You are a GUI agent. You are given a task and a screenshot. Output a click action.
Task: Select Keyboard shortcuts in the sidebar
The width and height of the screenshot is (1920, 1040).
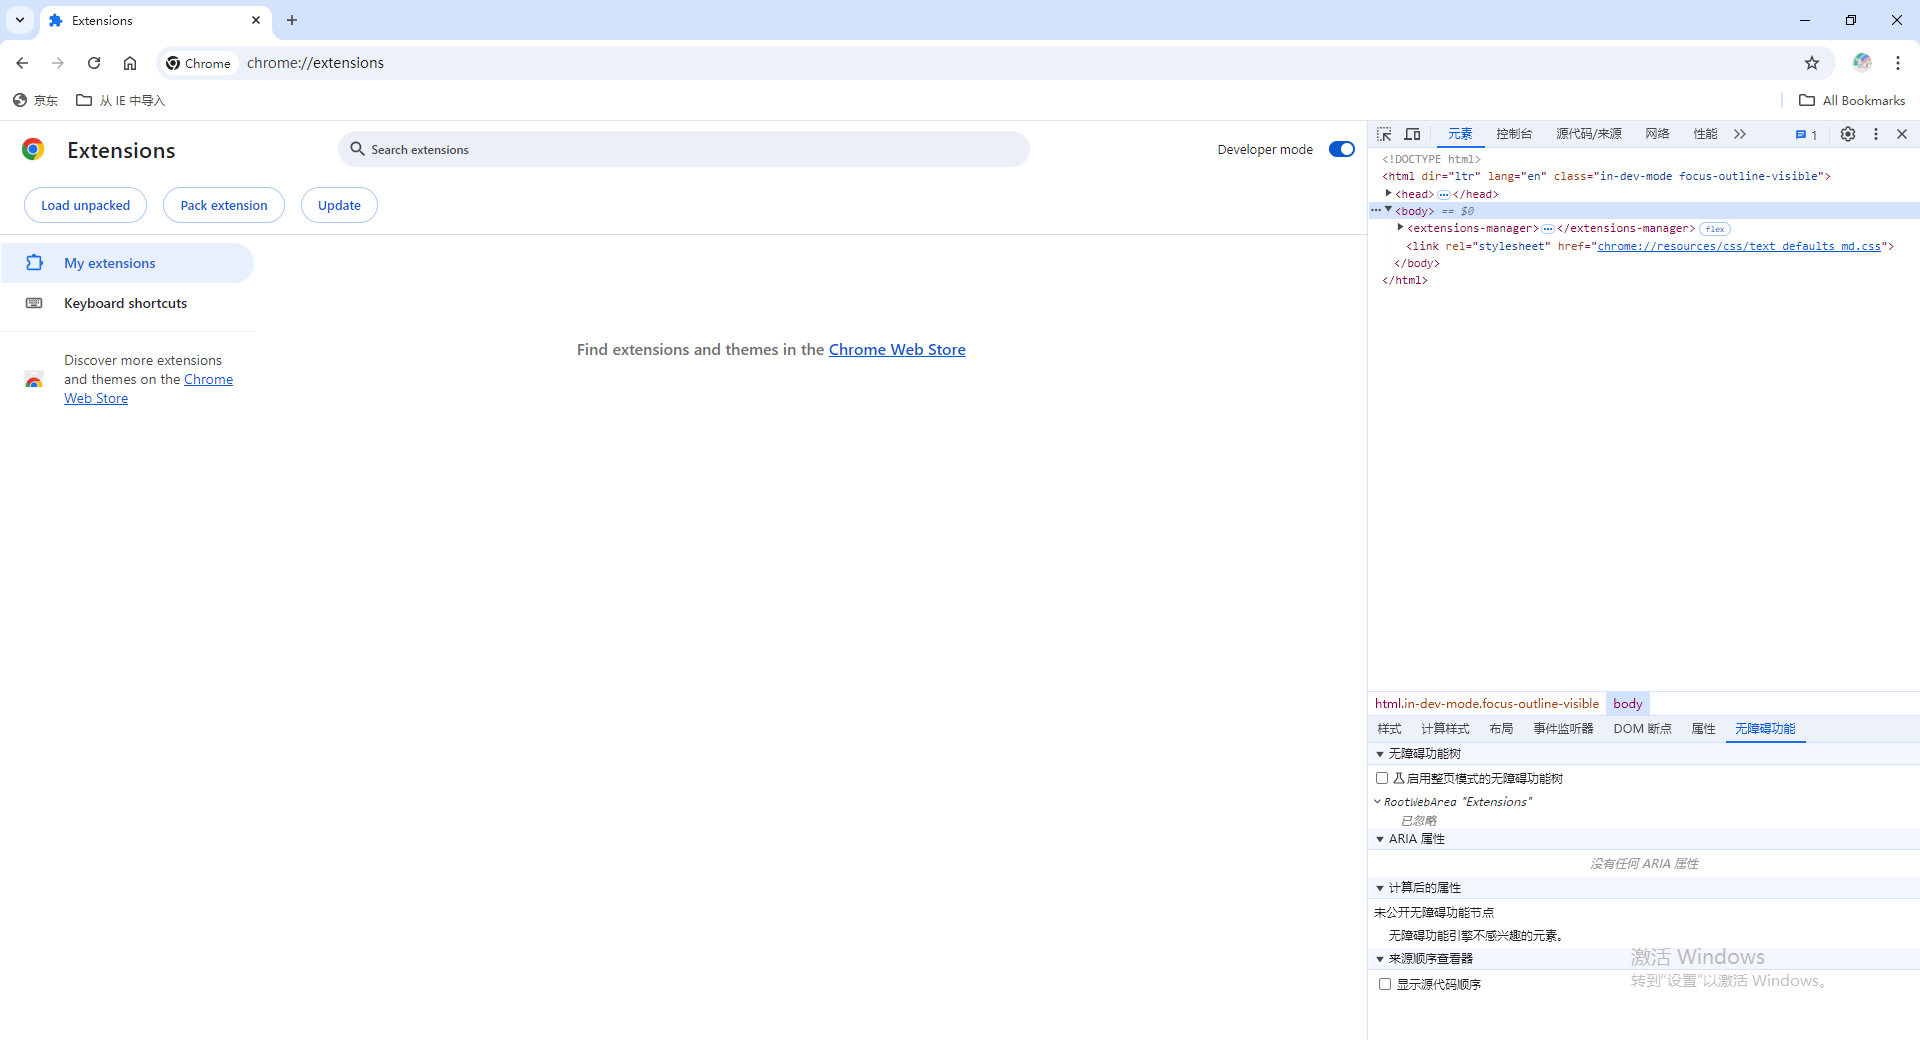pyautogui.click(x=128, y=303)
